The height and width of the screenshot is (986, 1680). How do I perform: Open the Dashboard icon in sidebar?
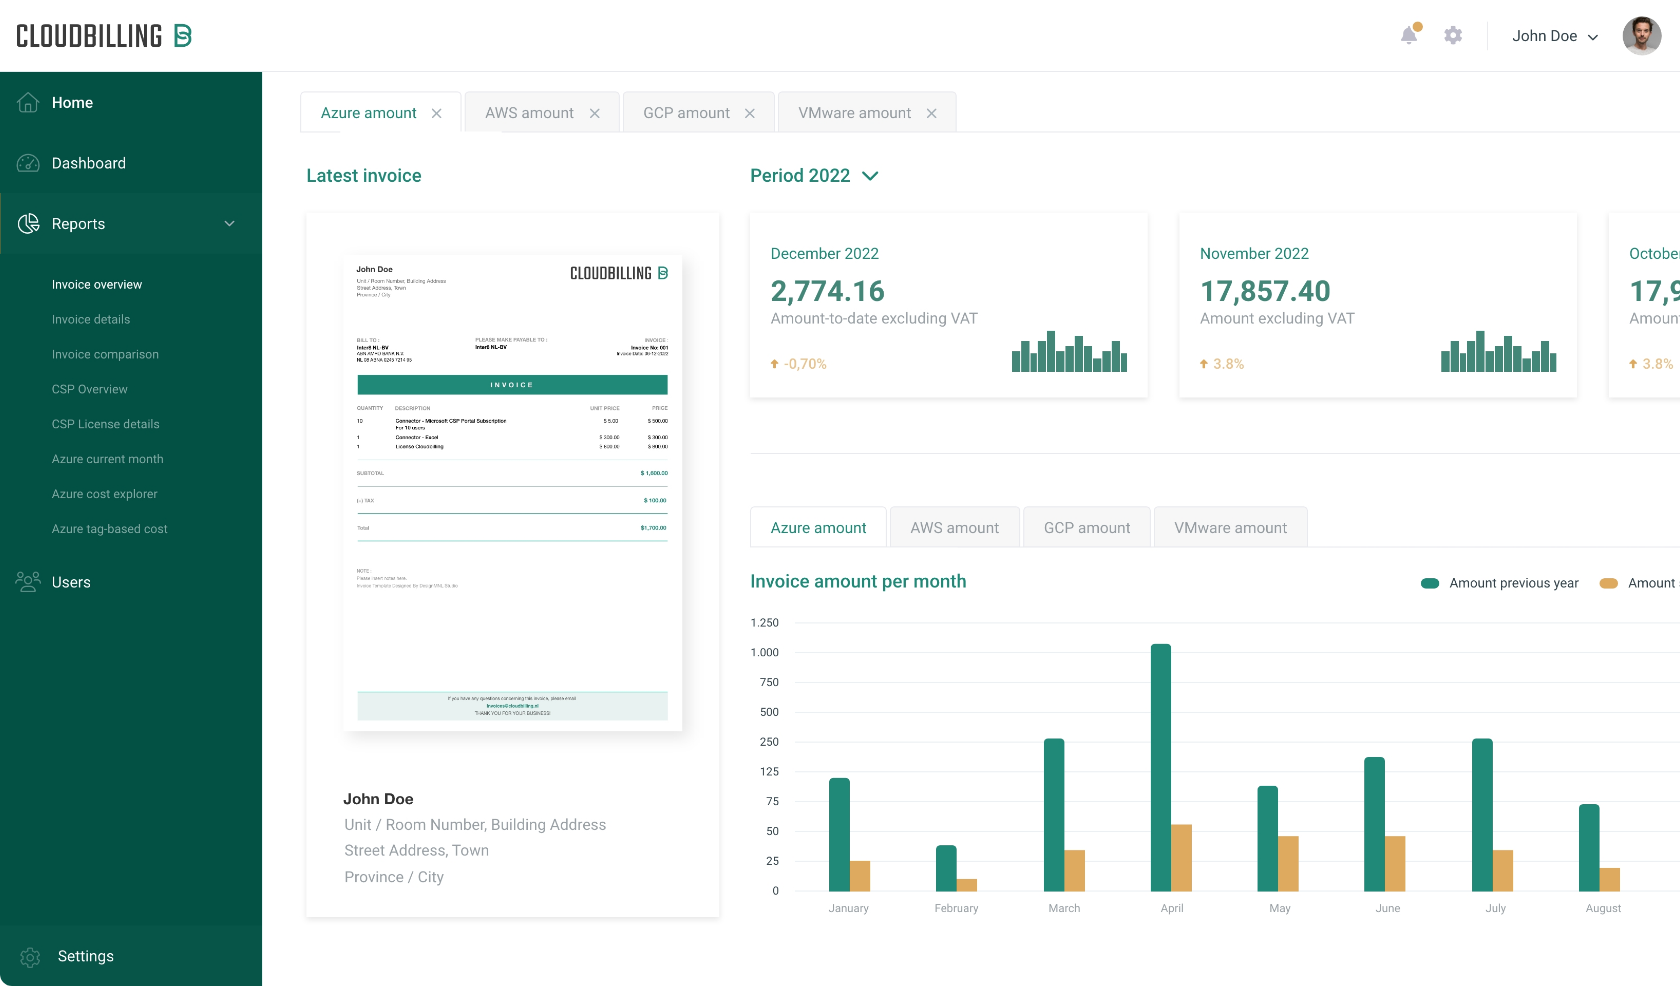(x=28, y=163)
